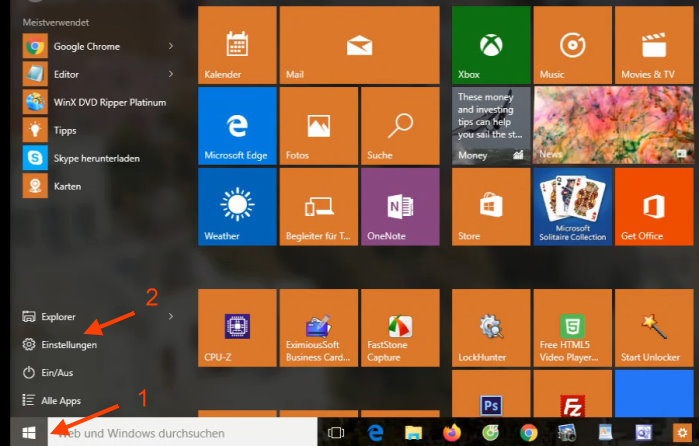Open the OneNote tile
The height and width of the screenshot is (446, 699).
(399, 207)
